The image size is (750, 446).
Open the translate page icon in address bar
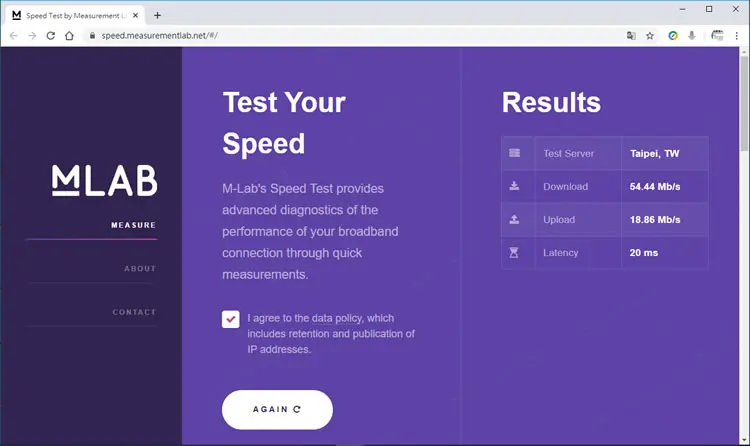pyautogui.click(x=631, y=36)
